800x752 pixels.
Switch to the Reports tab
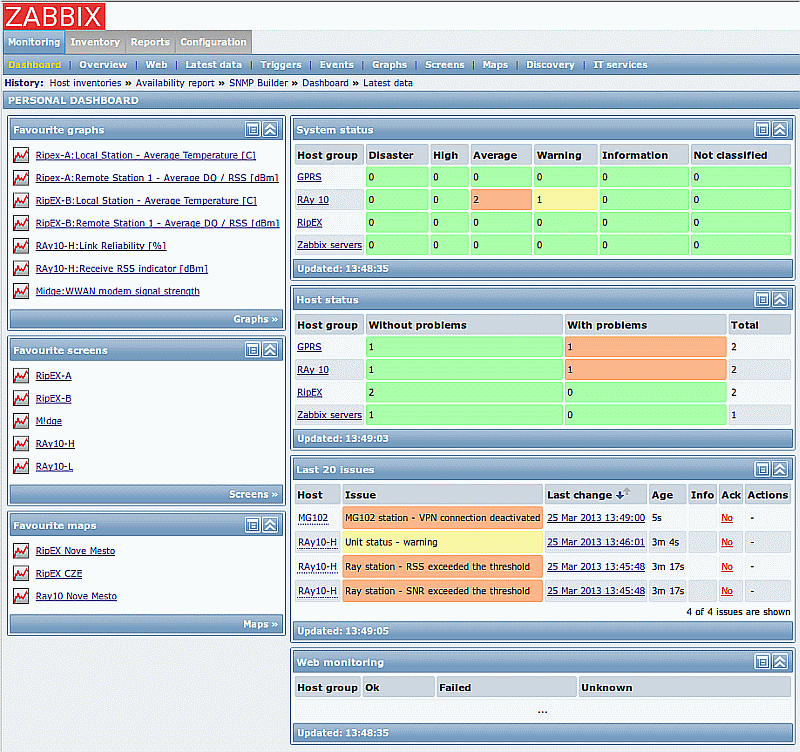[150, 42]
